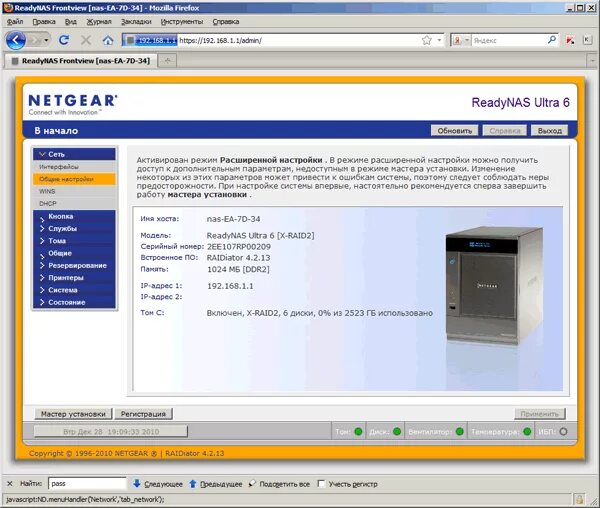Open the Закладки menu
Screen dimensions: 600x508
pyautogui.click(x=136, y=22)
